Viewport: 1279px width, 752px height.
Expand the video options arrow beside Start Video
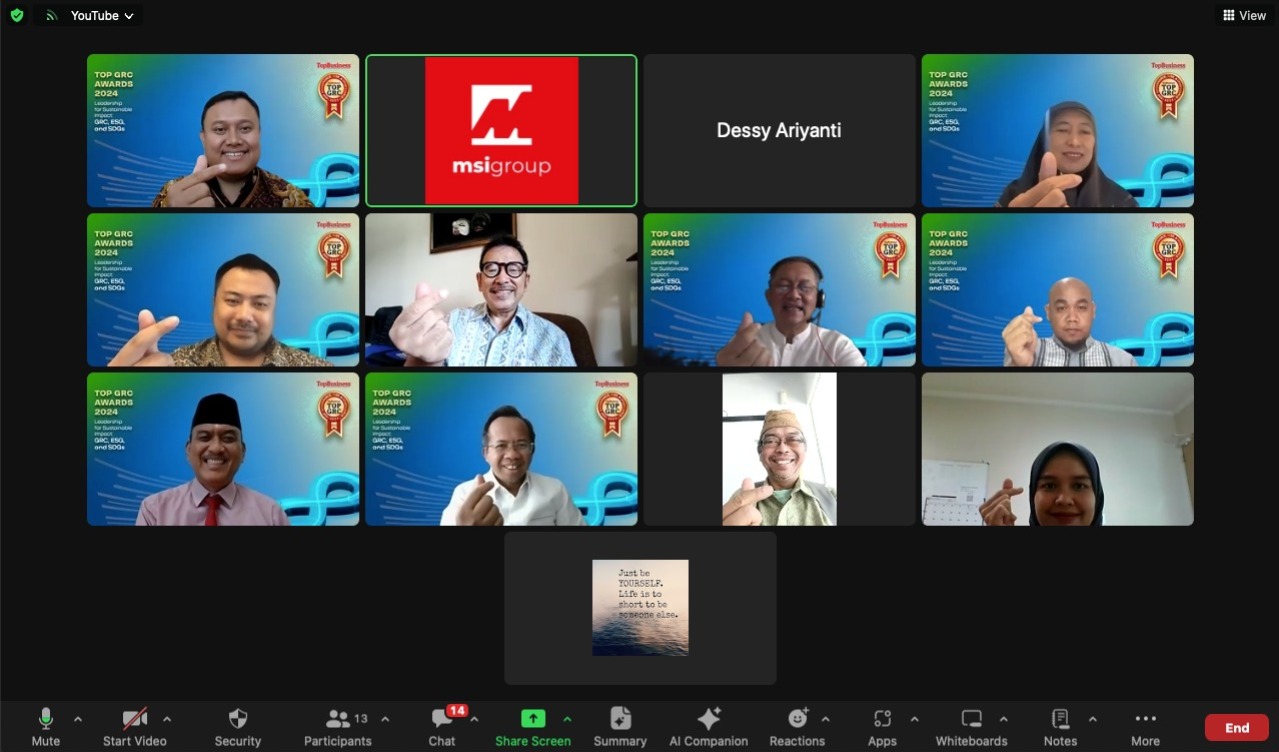point(167,719)
